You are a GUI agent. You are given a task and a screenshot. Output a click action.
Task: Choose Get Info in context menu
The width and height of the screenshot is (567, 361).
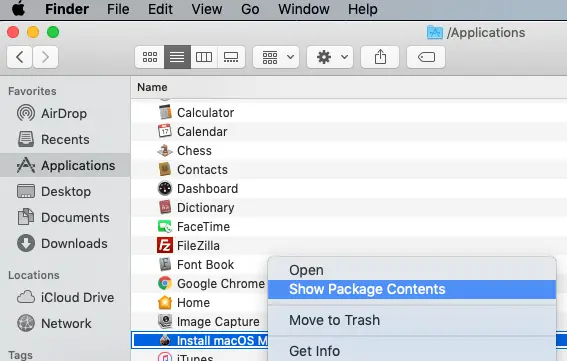click(x=315, y=351)
